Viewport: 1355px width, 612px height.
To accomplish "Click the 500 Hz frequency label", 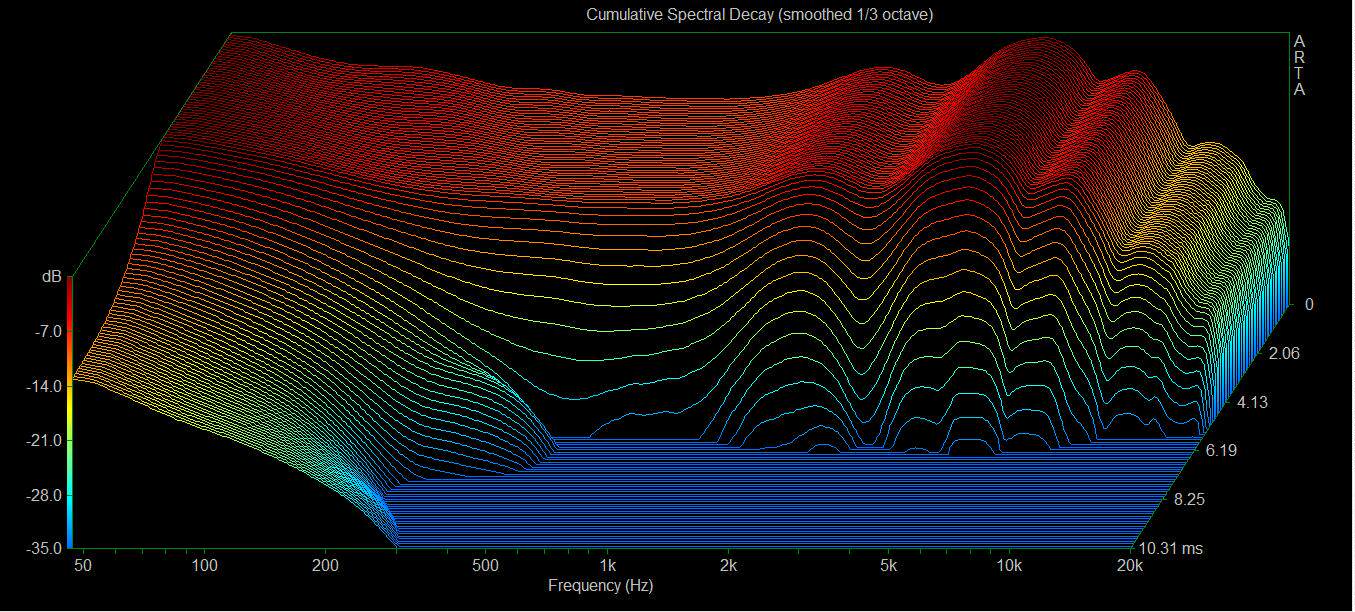I will [485, 566].
